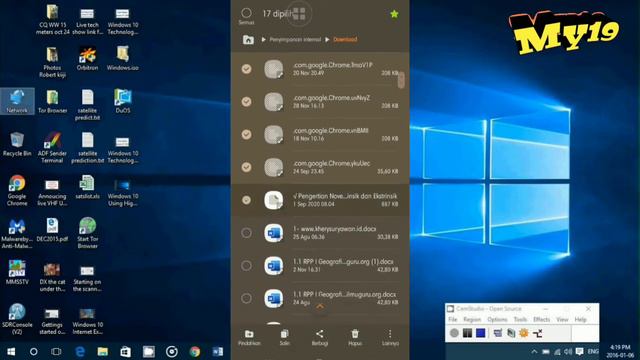Open Word from the taskbar
Image resolution: width=640 pixels, height=360 pixels.
pos(218,351)
